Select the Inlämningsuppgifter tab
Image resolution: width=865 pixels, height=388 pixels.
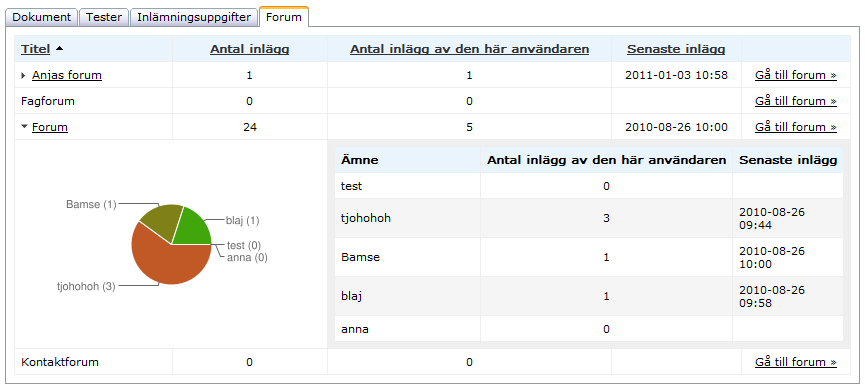click(x=194, y=17)
